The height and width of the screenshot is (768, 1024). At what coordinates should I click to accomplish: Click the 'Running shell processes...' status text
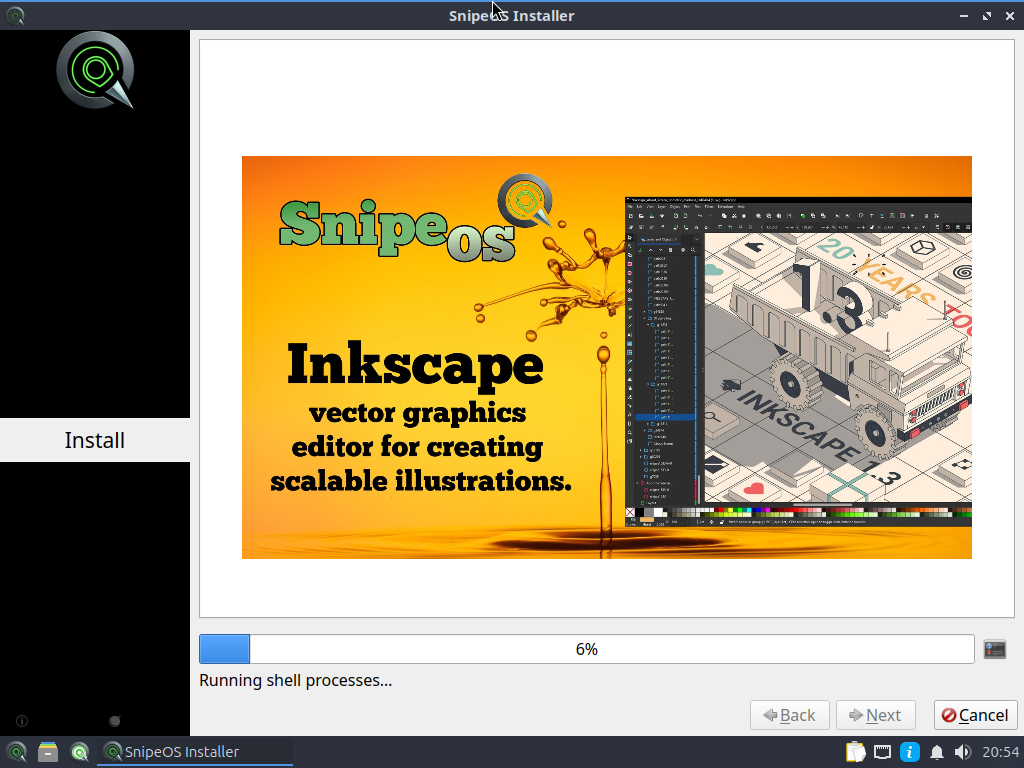(295, 680)
